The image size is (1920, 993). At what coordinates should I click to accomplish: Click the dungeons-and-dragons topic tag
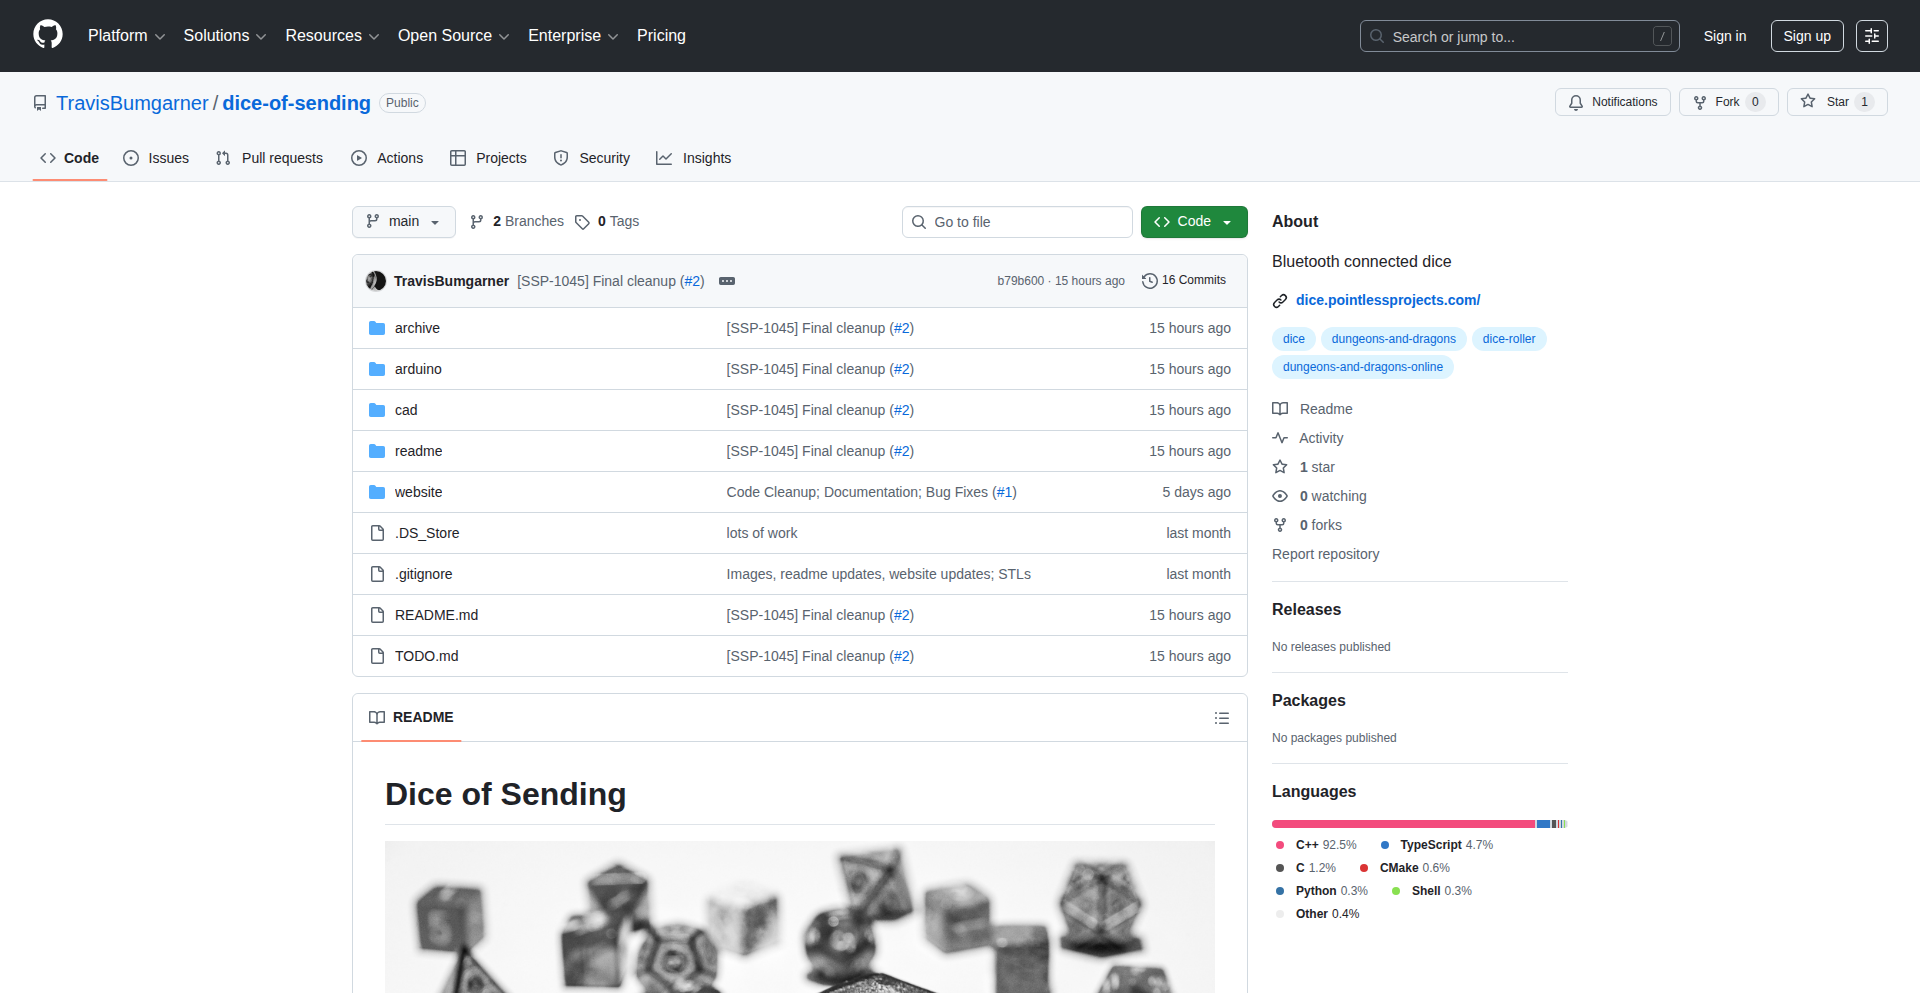point(1394,339)
